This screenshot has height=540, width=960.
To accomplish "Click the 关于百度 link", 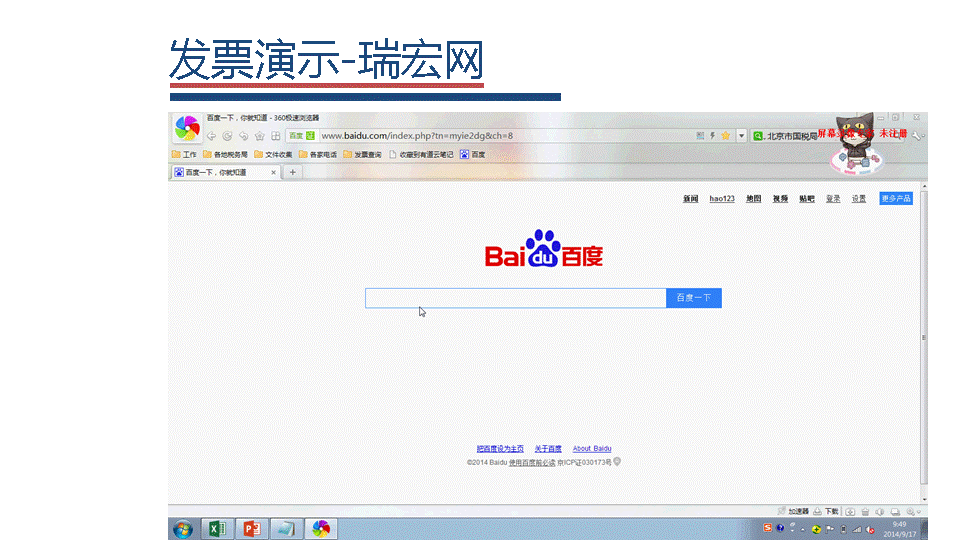I will pyautogui.click(x=548, y=449).
